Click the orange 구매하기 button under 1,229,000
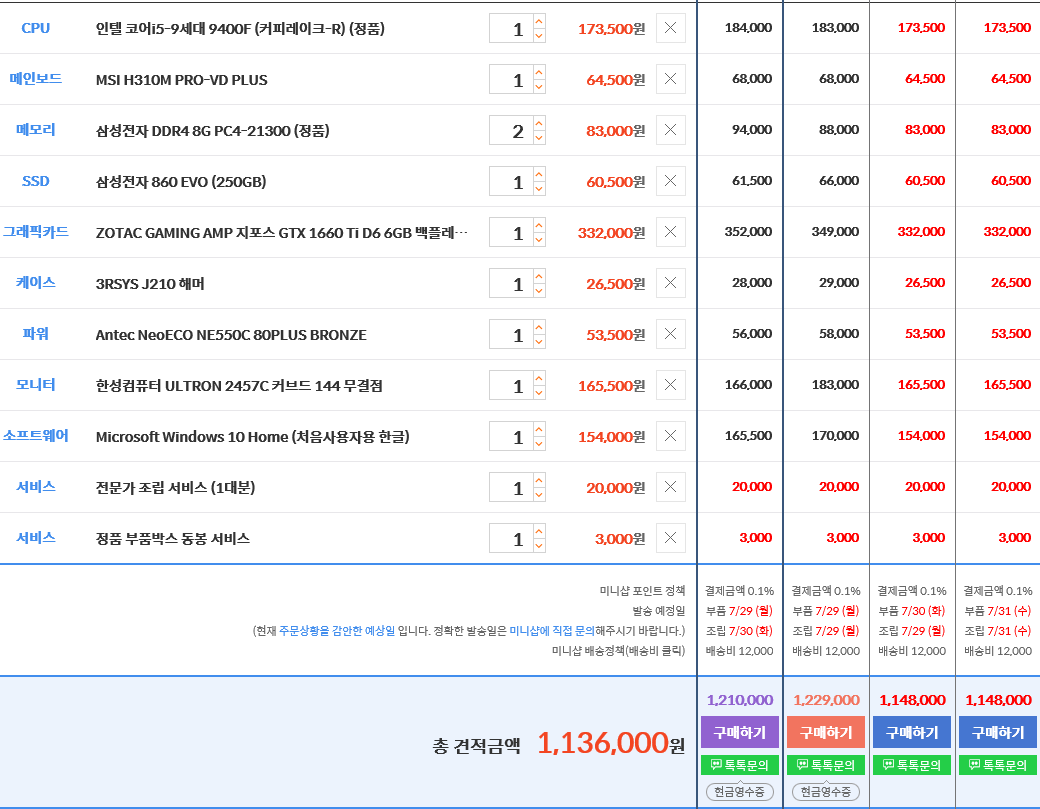 coord(826,732)
